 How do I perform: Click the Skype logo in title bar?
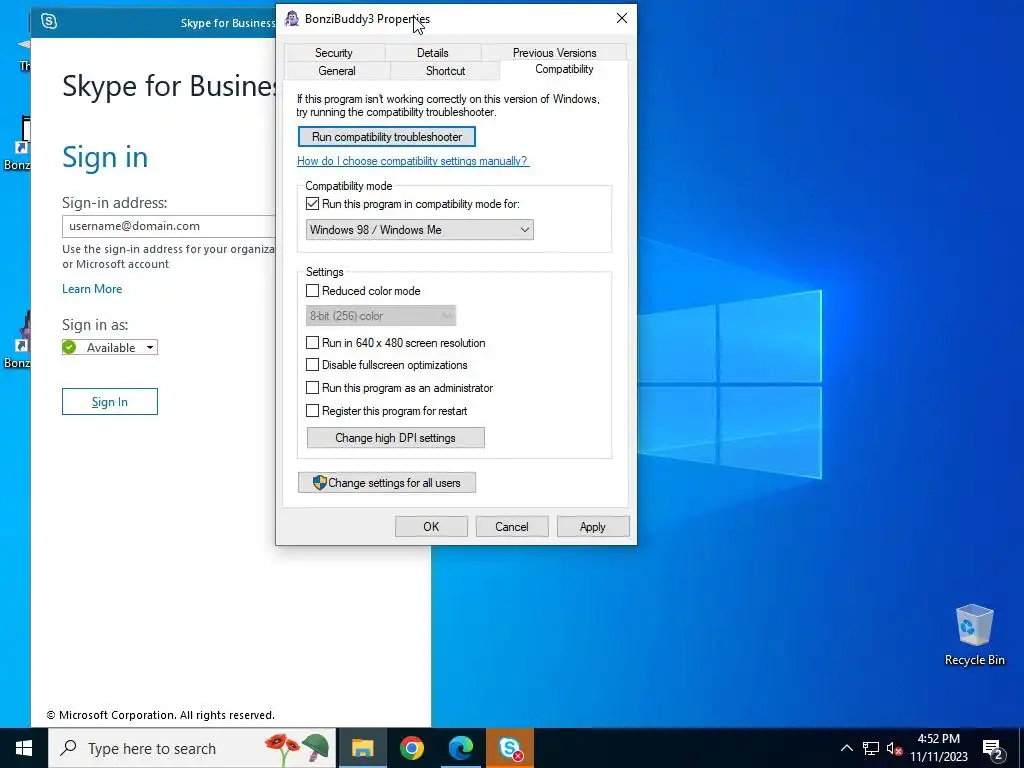coord(49,22)
